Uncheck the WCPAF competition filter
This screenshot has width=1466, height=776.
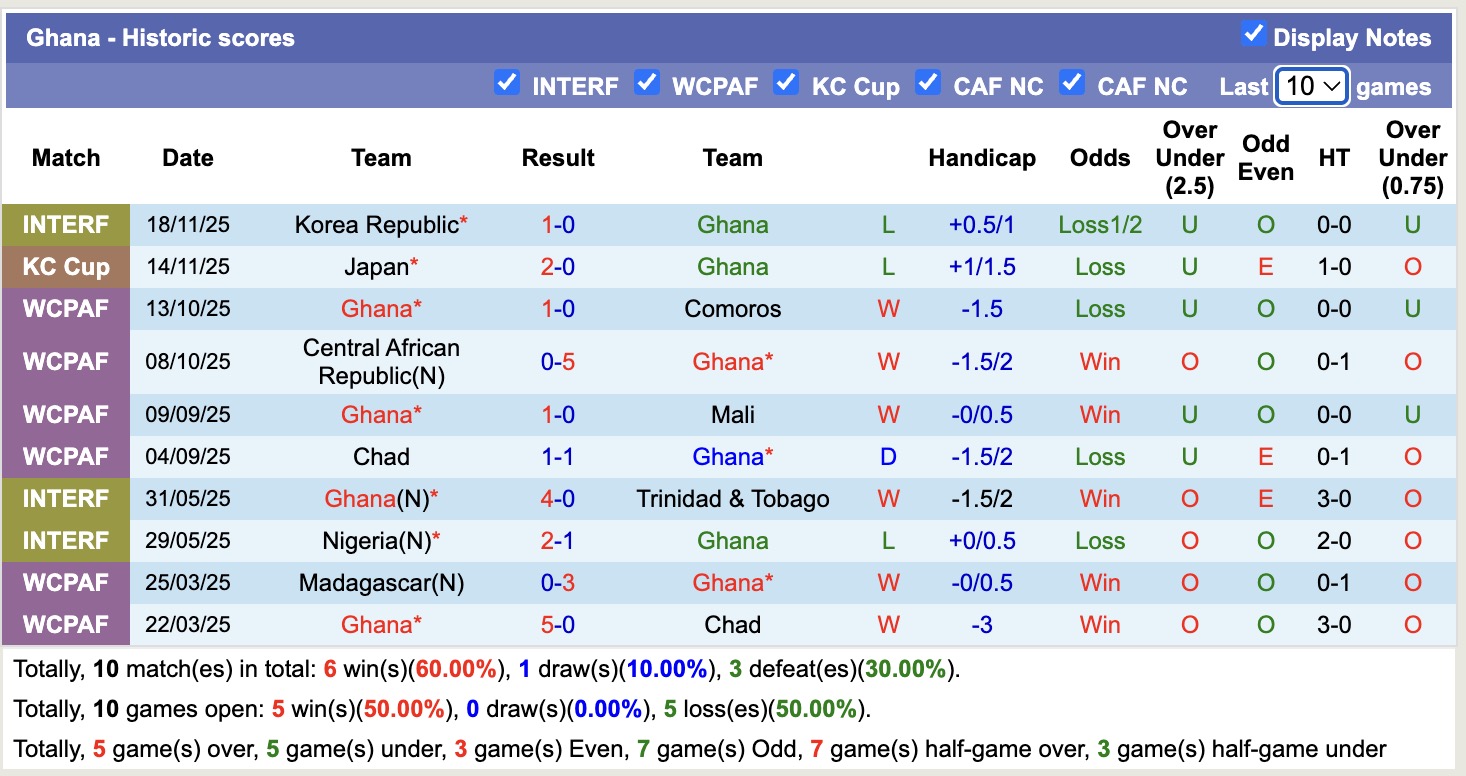point(647,83)
